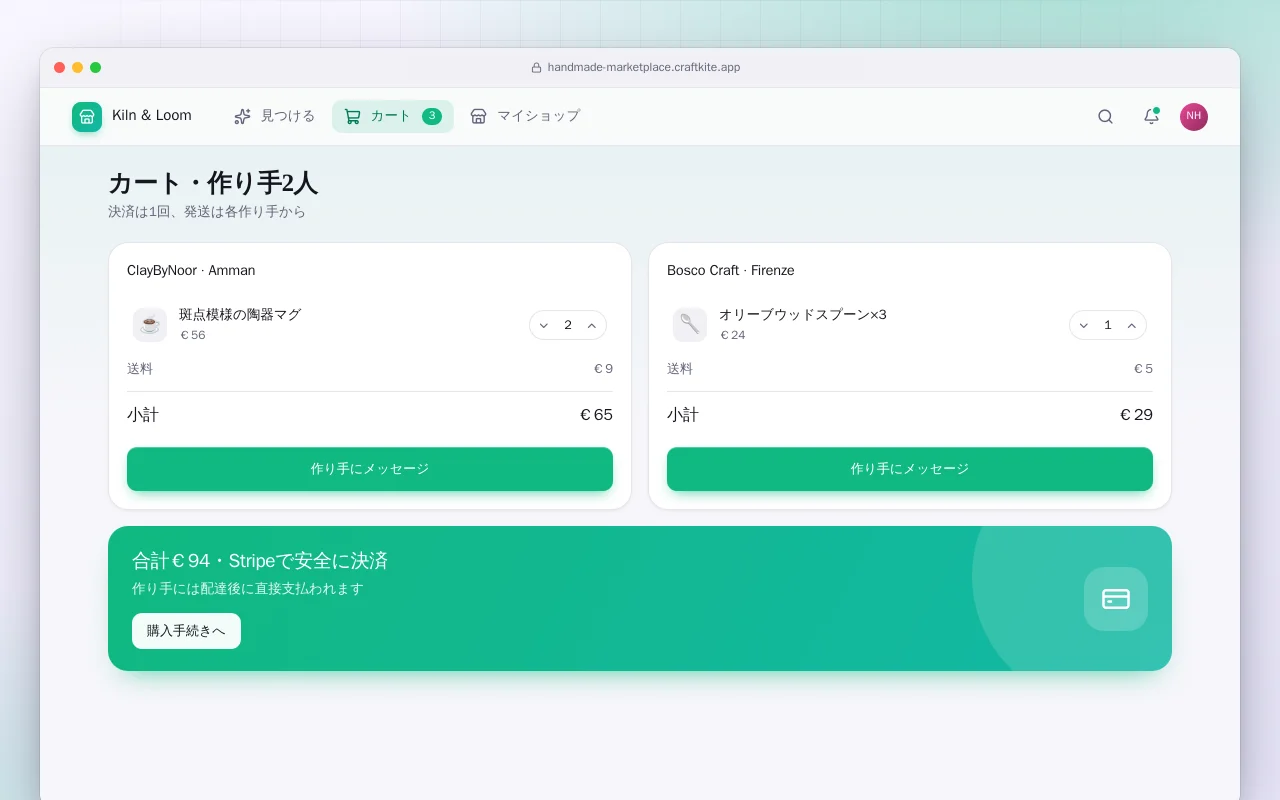Click the Kiln & Loom shop logo icon
Viewport: 1280px width, 800px height.
click(87, 116)
